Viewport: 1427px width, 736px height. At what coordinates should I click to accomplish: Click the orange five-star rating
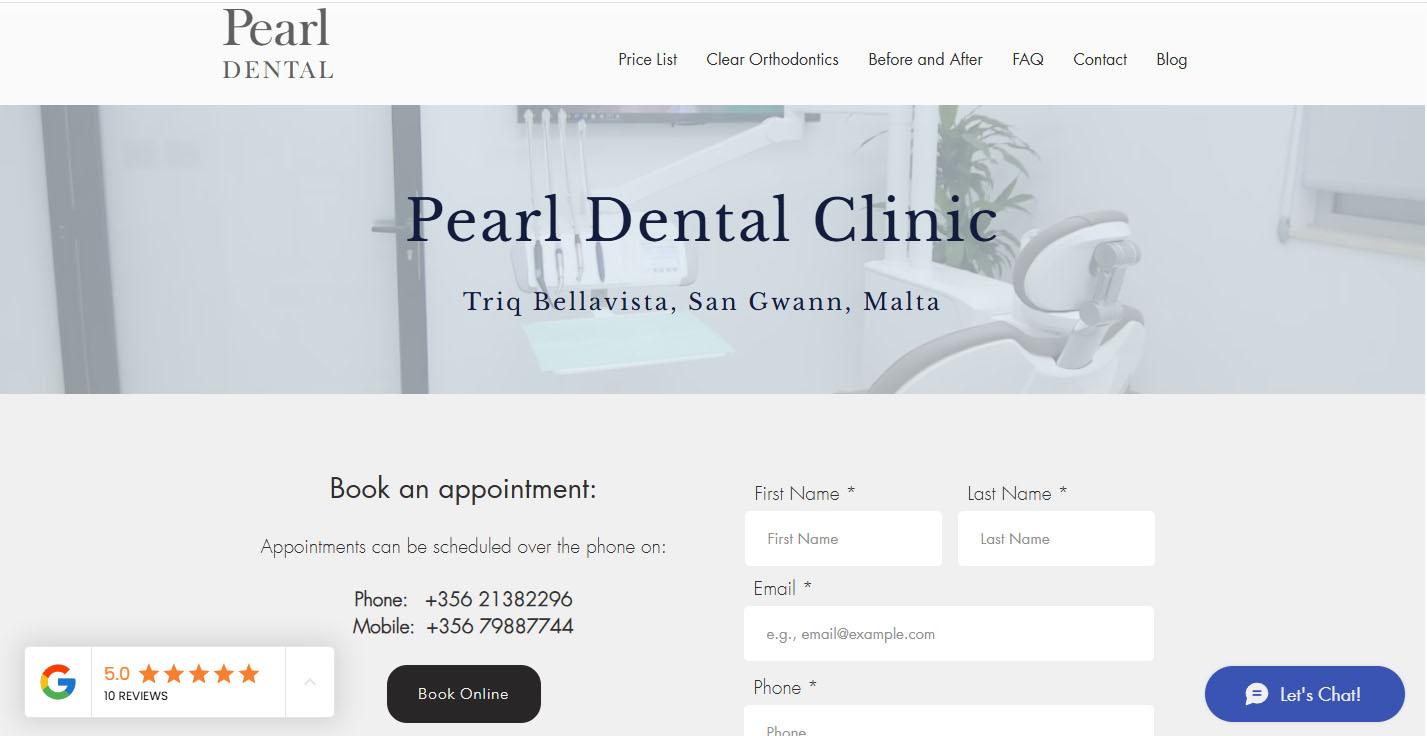199,674
